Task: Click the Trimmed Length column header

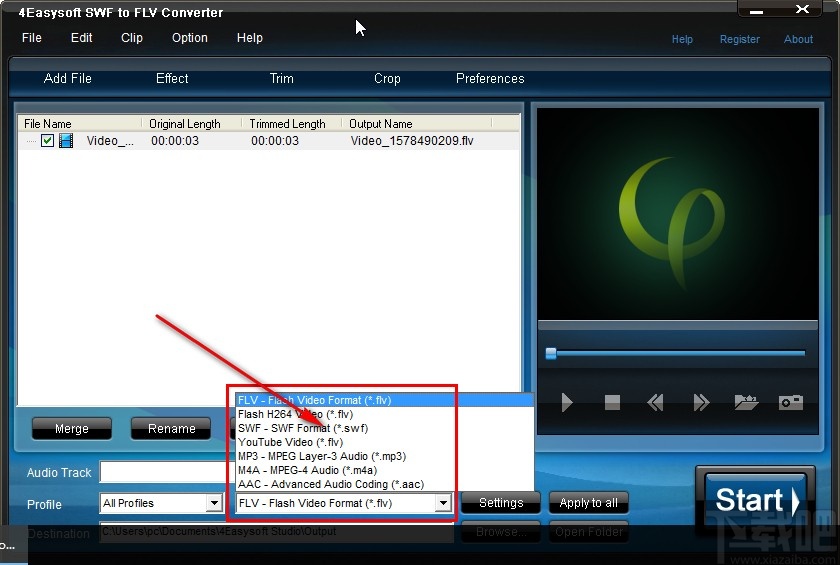Action: (x=291, y=124)
